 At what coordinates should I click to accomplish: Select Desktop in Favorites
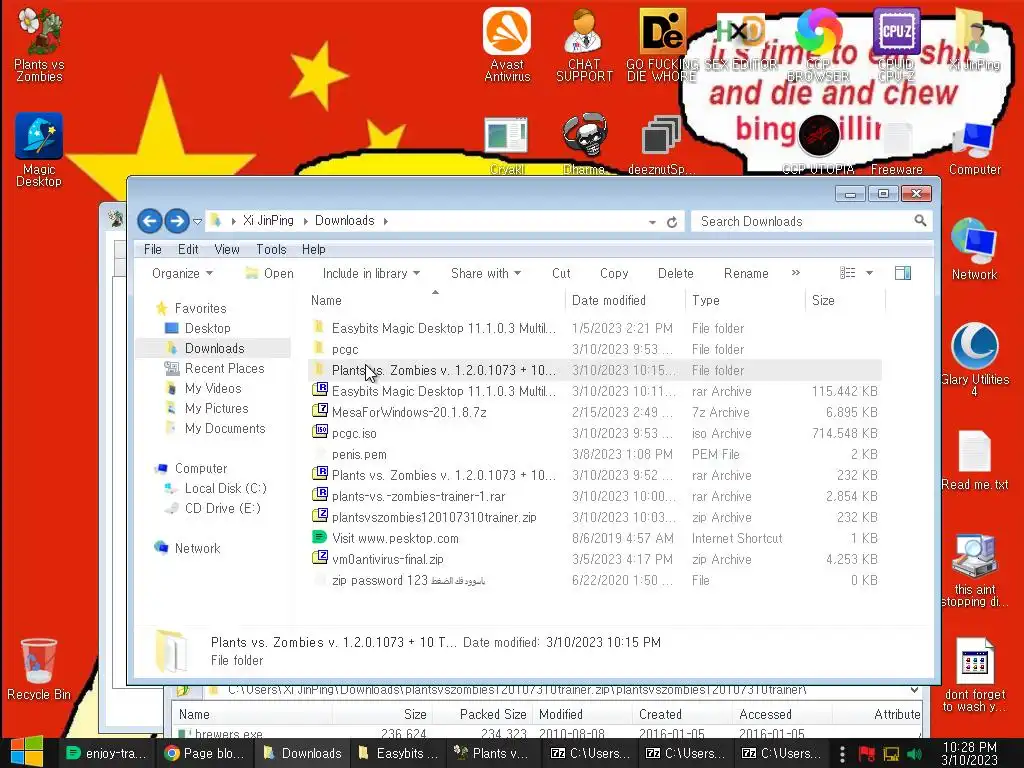pos(208,328)
